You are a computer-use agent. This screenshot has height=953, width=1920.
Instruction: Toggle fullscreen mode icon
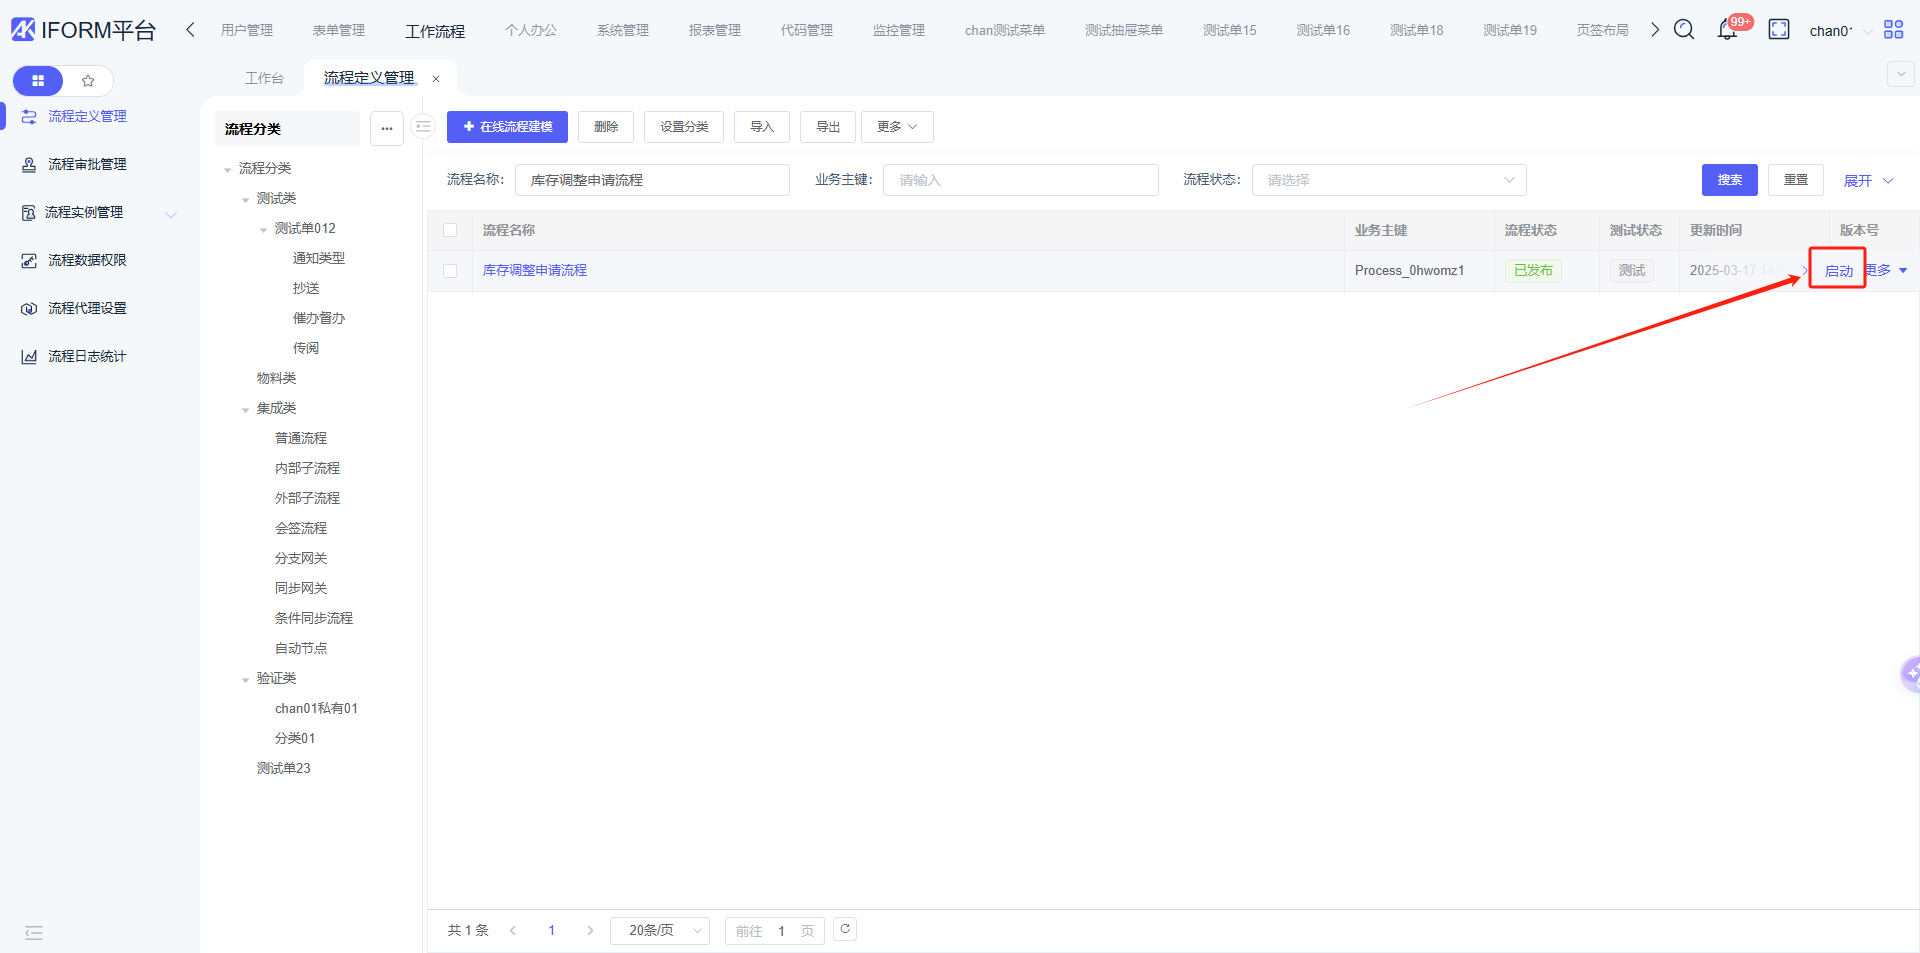click(1779, 30)
